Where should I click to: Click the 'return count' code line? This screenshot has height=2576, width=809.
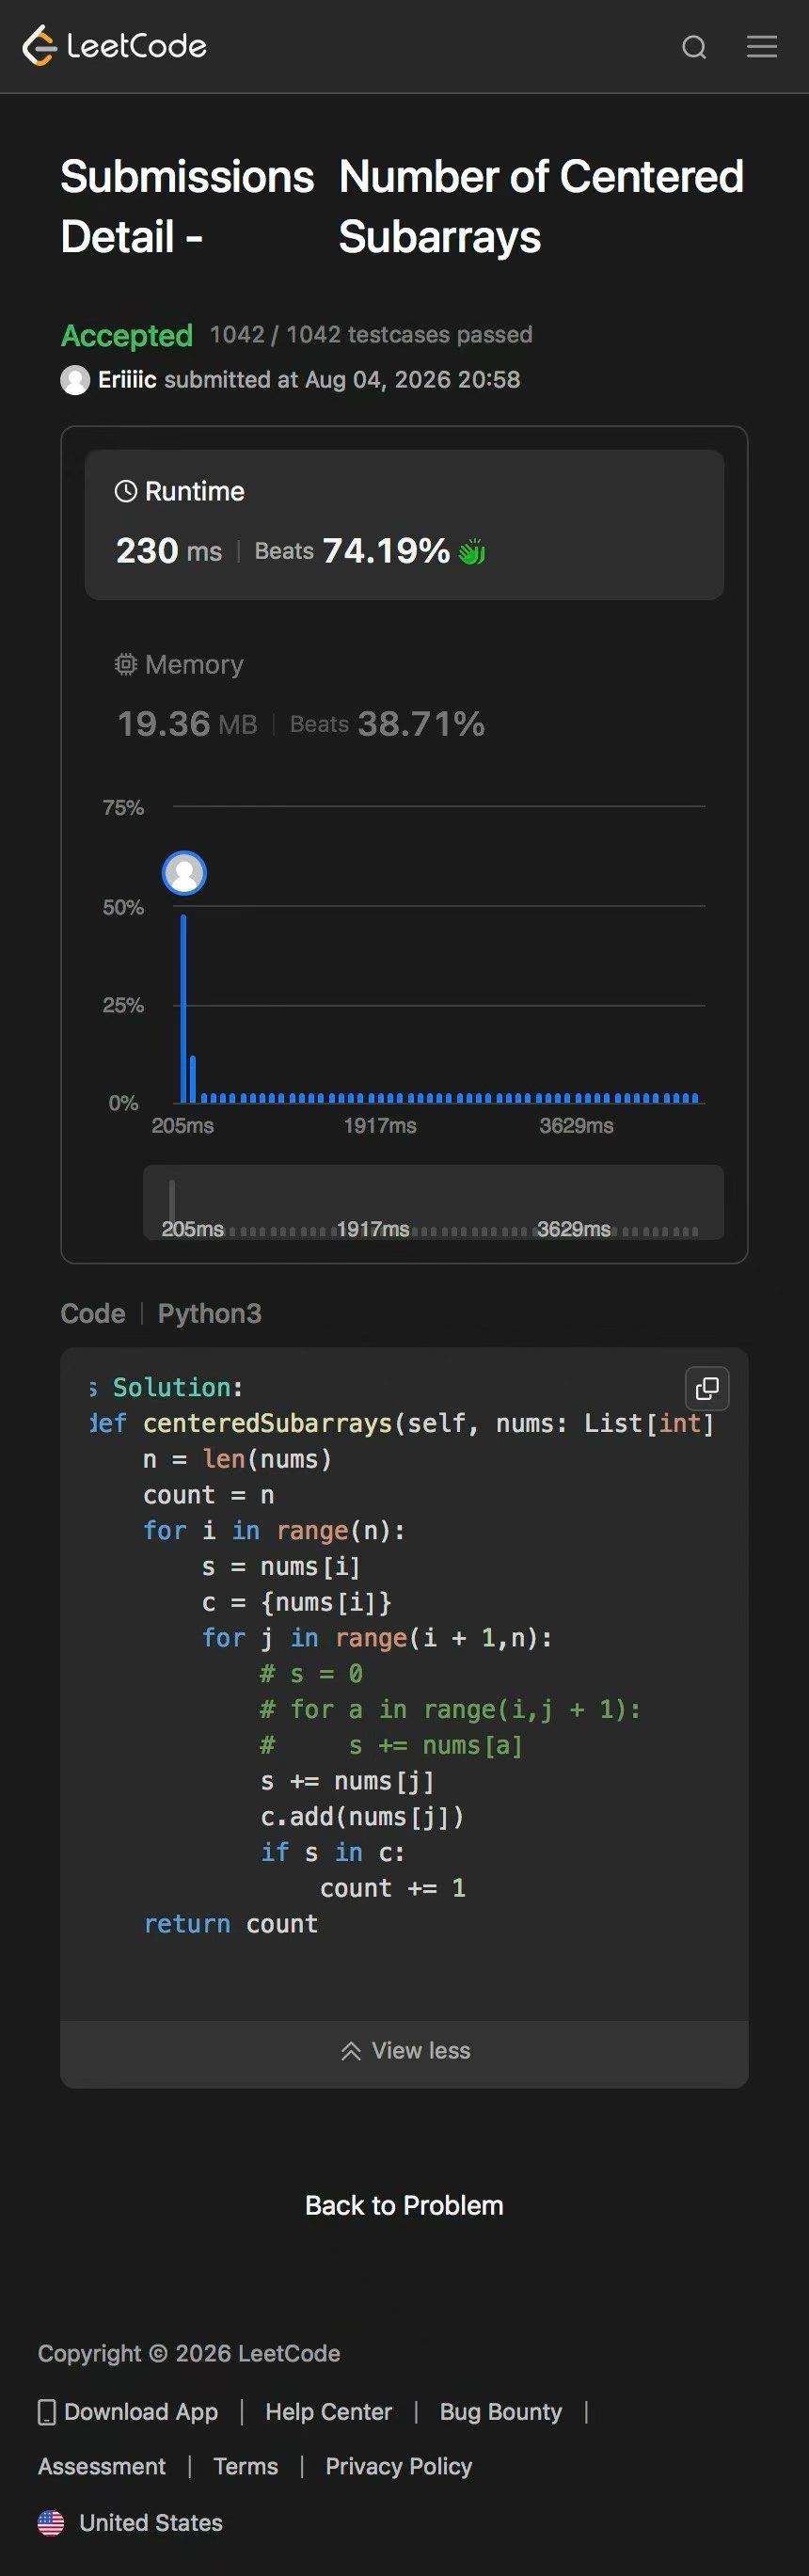[x=231, y=1924]
